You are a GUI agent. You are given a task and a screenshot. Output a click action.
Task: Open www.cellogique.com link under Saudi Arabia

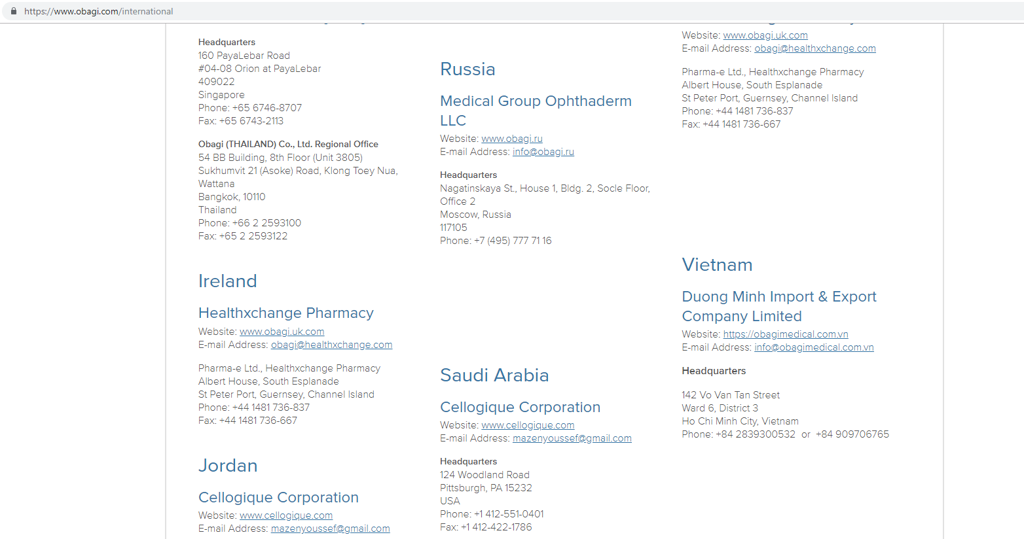click(x=527, y=425)
